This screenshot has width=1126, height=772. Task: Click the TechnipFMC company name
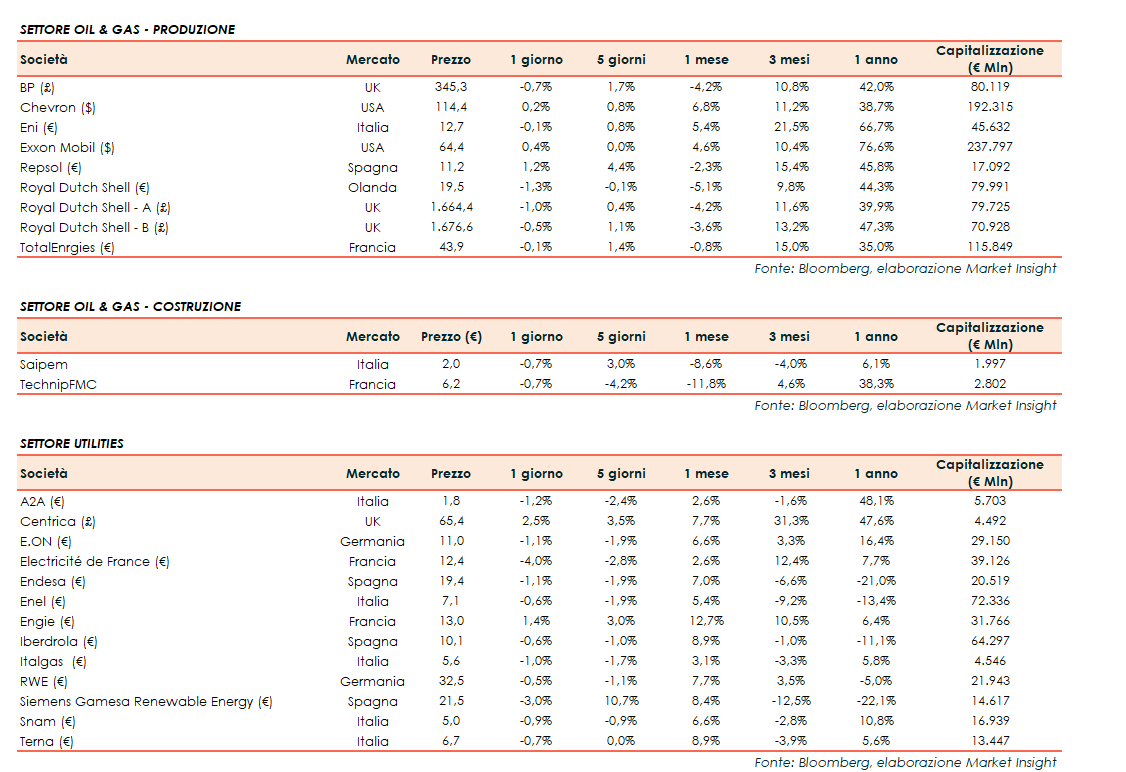pyautogui.click(x=58, y=384)
